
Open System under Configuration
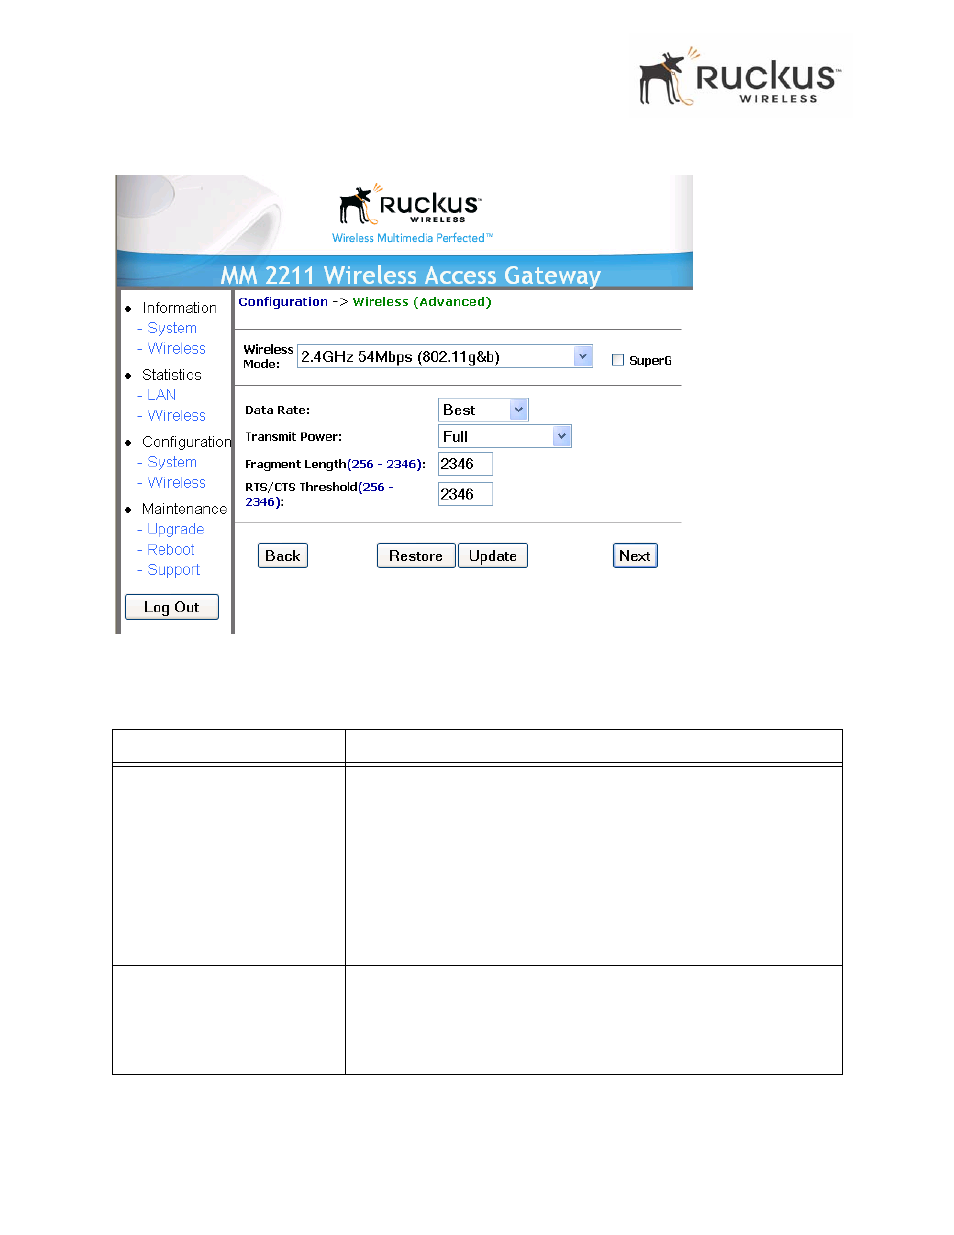[x=172, y=462]
